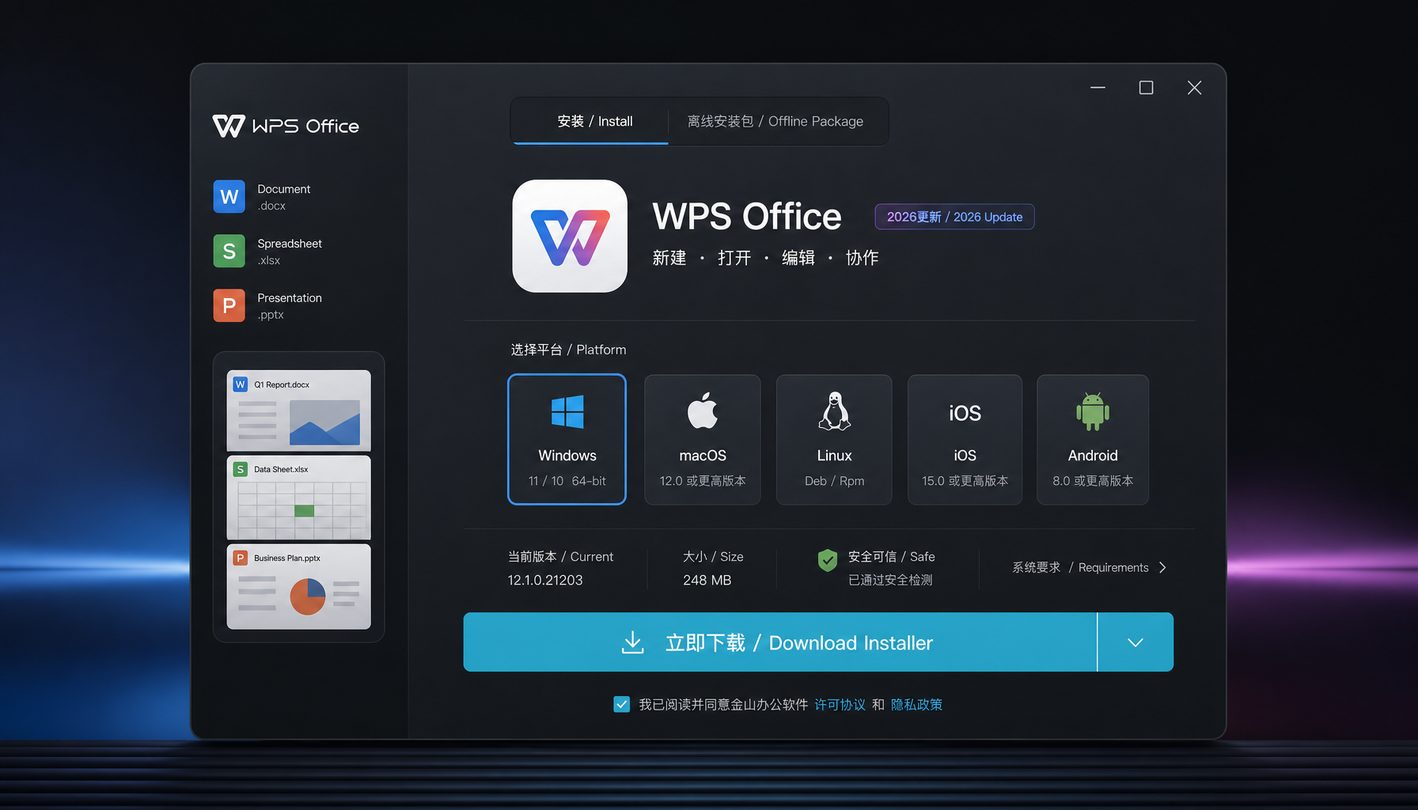This screenshot has height=810, width=1418.
Task: Click the version number 12.1.0.21203
Action: (x=545, y=580)
